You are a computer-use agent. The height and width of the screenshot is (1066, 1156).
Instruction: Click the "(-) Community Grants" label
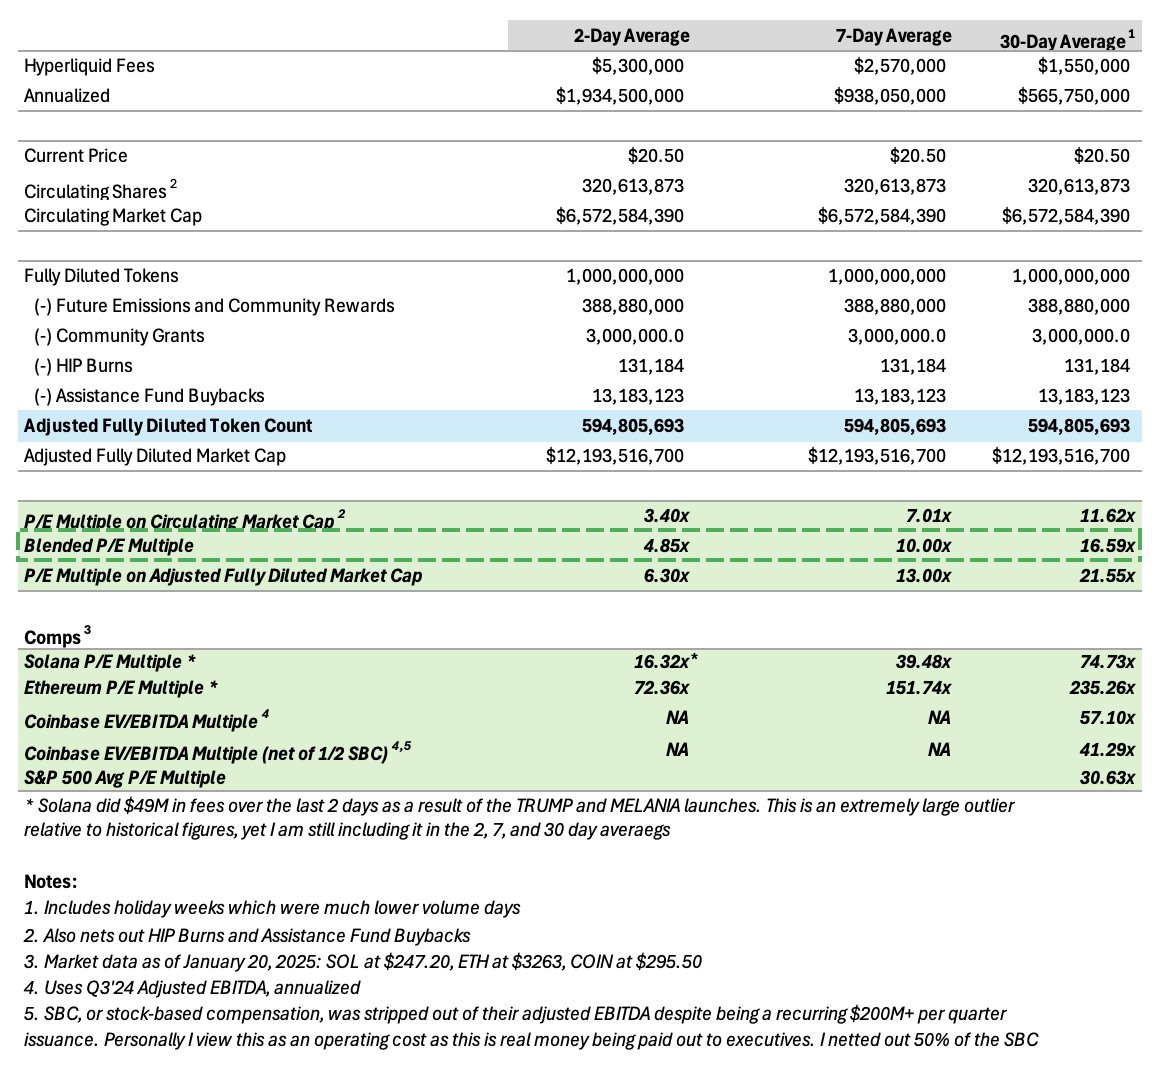click(x=119, y=336)
